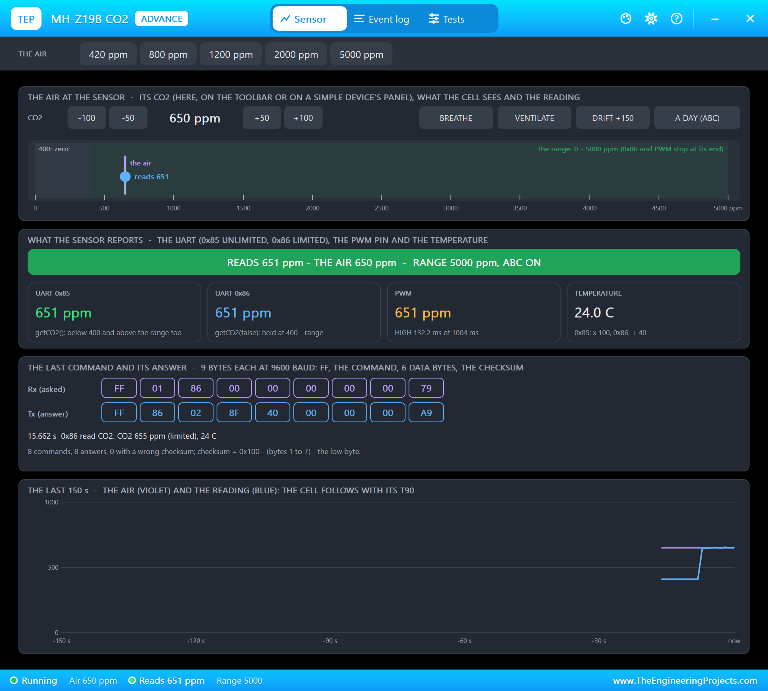Open the theme palette icon

click(625, 19)
